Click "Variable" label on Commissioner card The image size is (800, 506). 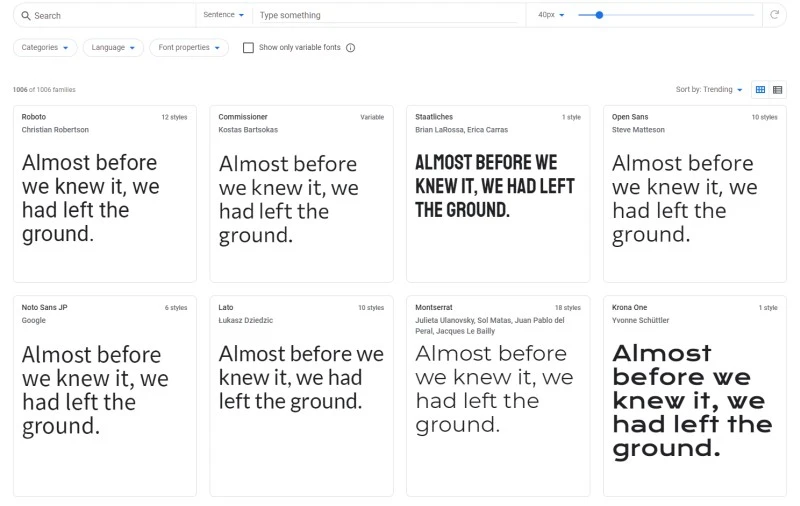tap(372, 117)
